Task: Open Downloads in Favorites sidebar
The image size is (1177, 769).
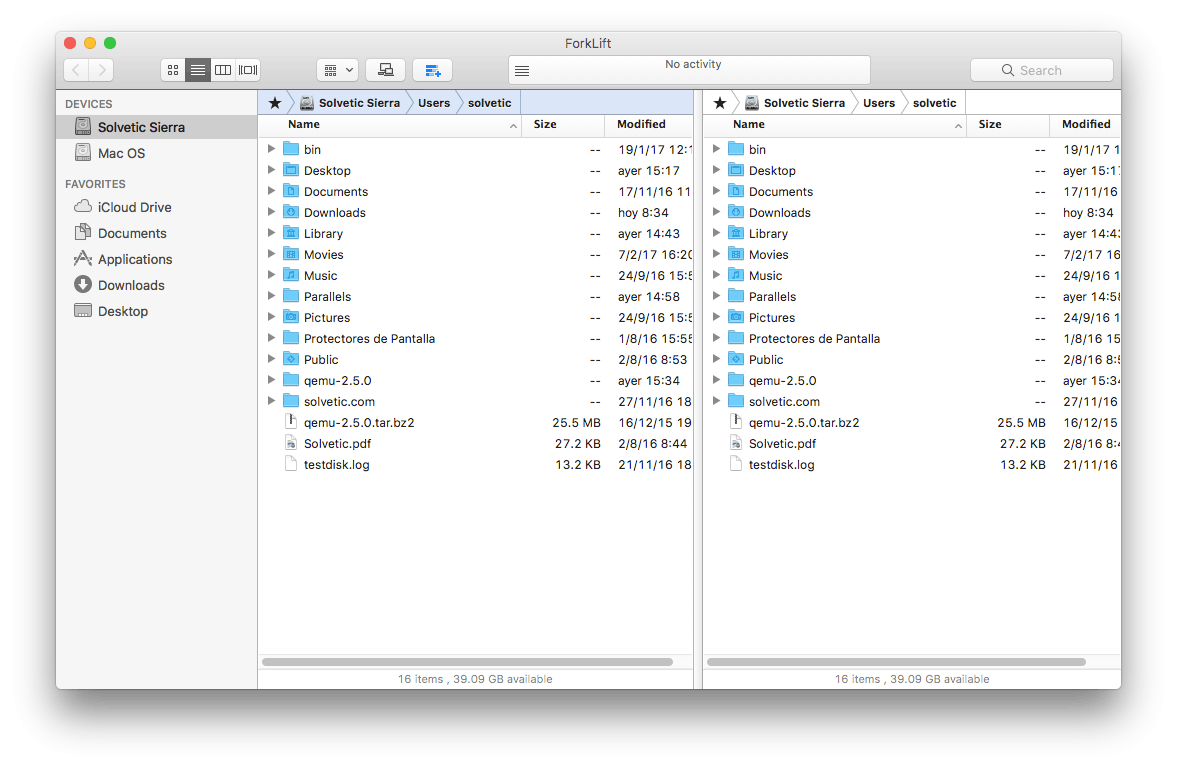Action: pos(157,285)
